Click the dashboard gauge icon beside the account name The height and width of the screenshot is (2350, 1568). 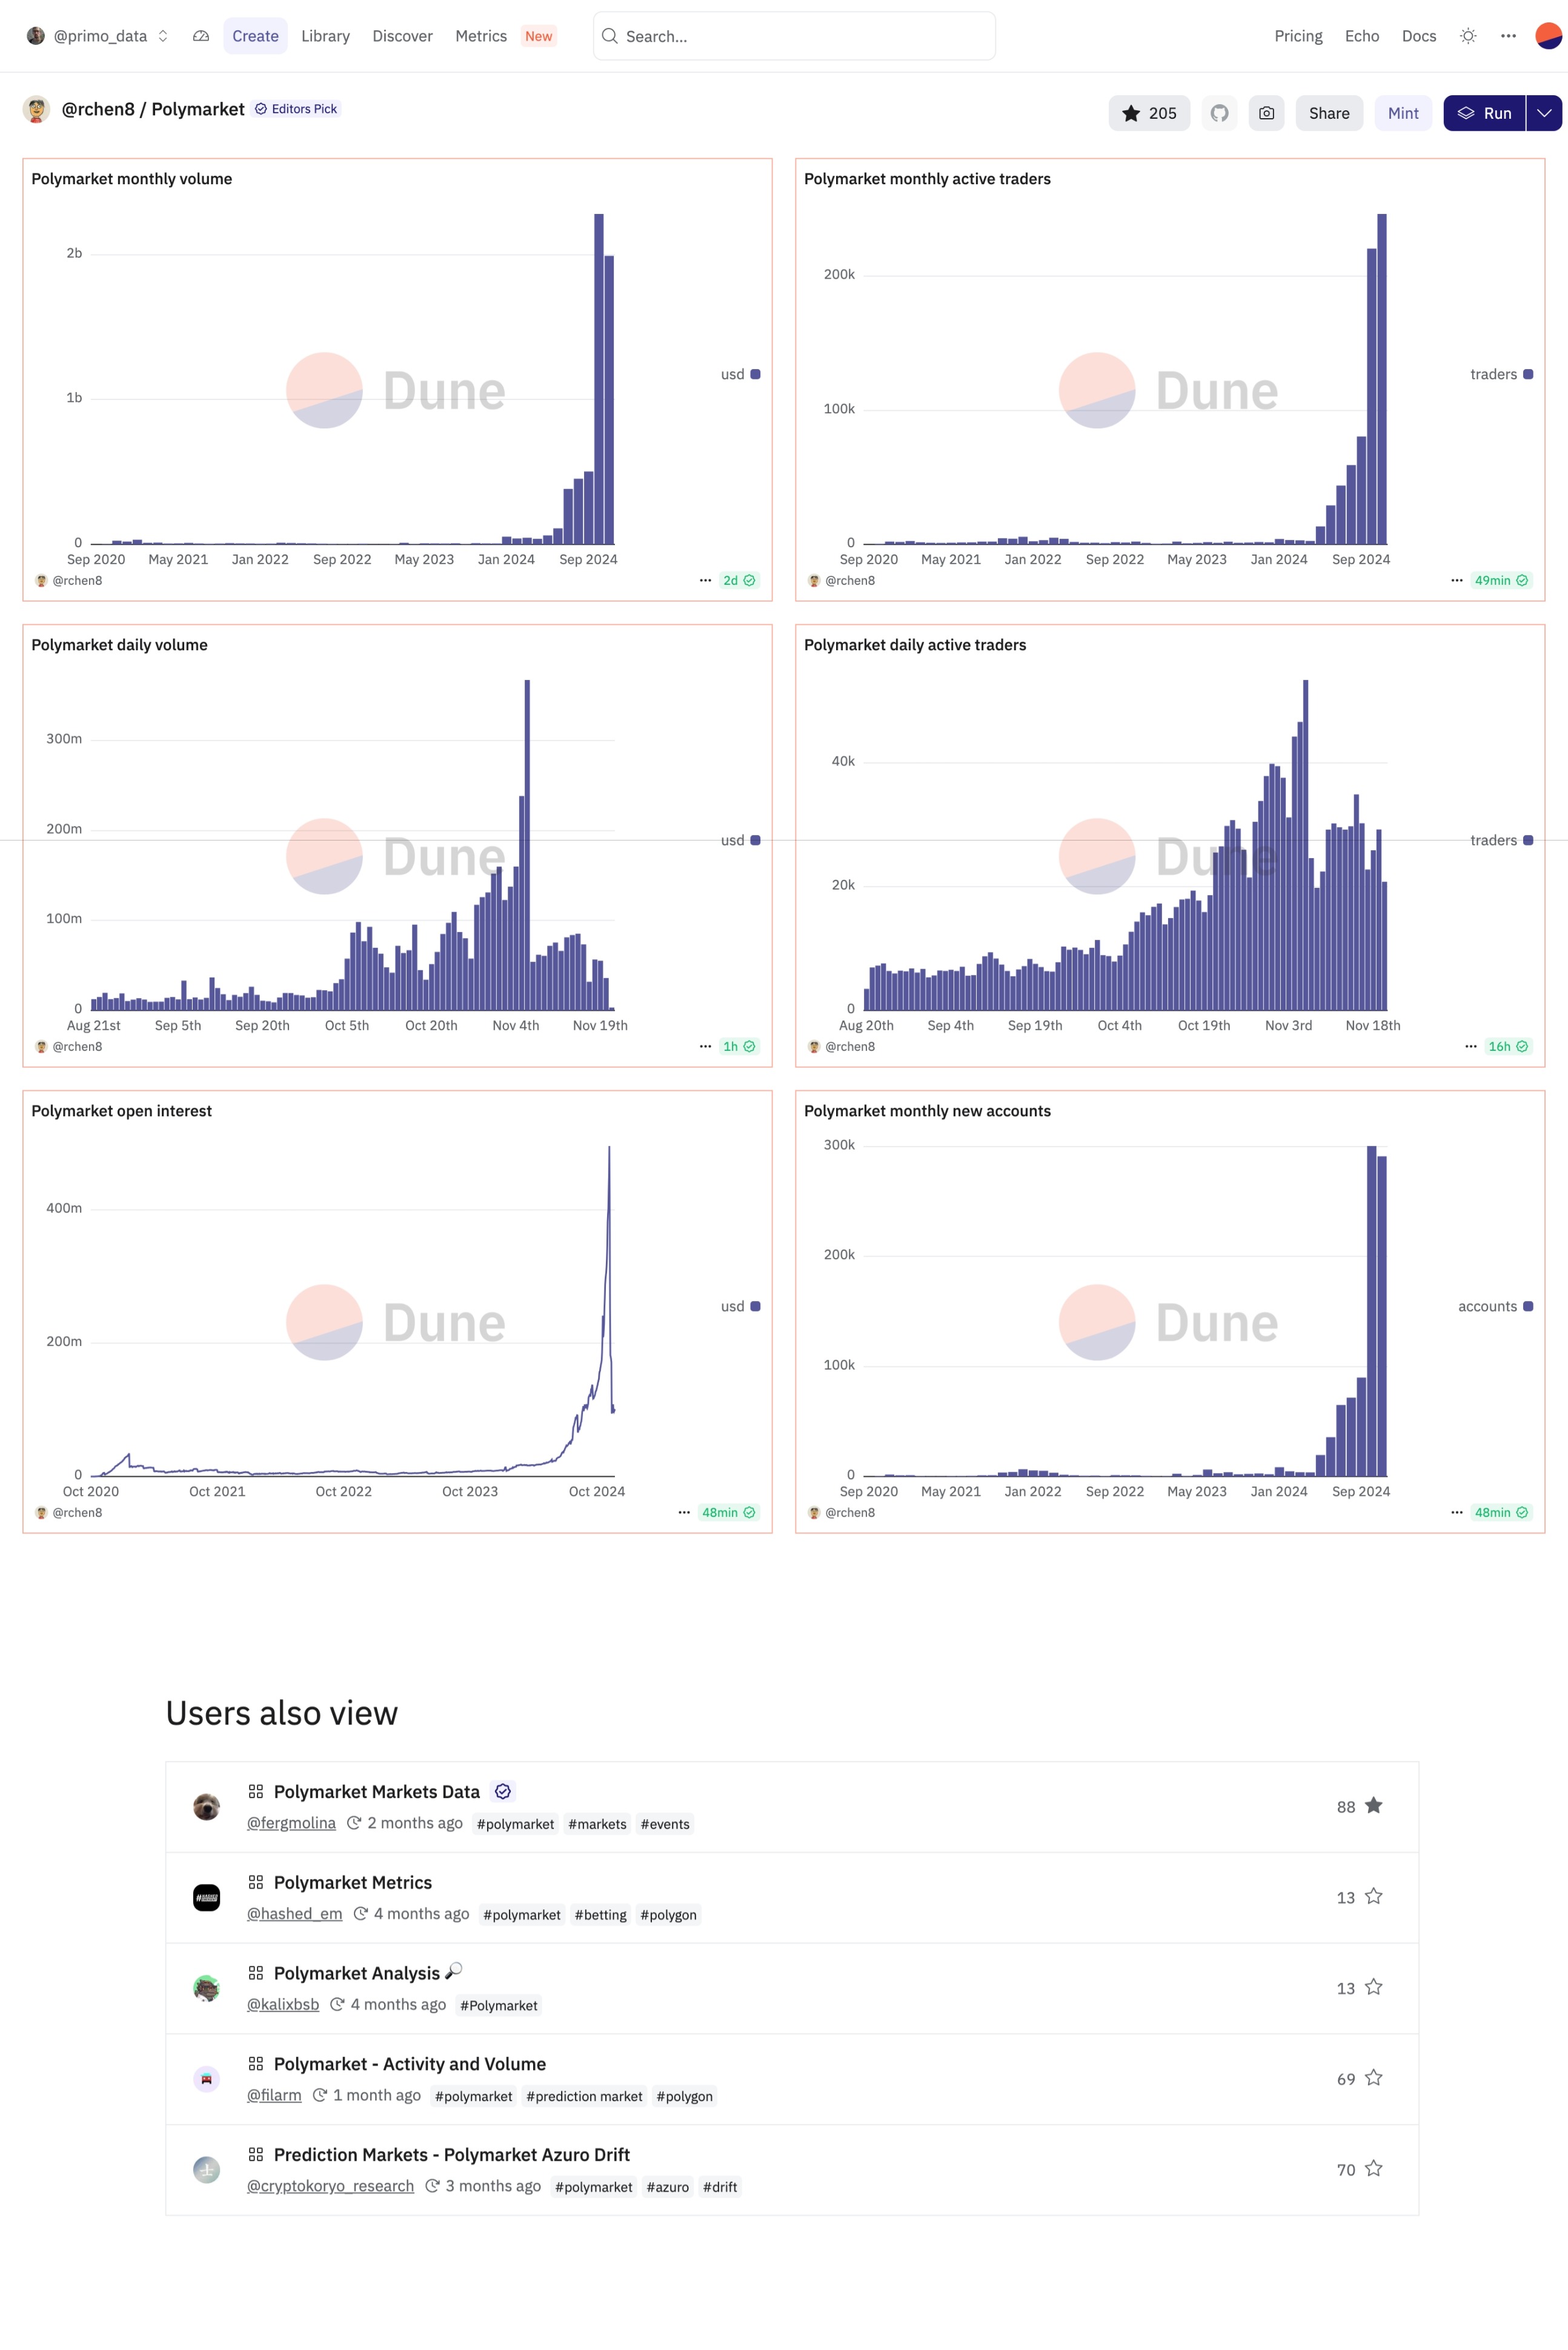point(201,36)
